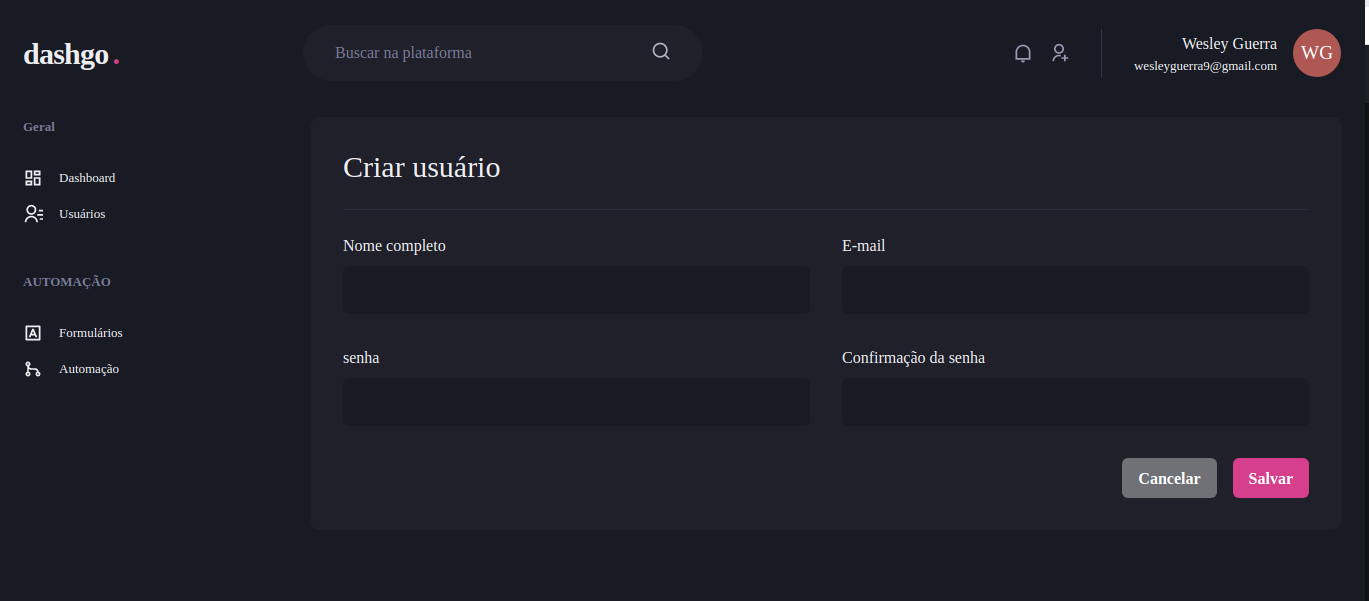Click the Nome completo label
This screenshot has height=601, width=1369.
394,246
